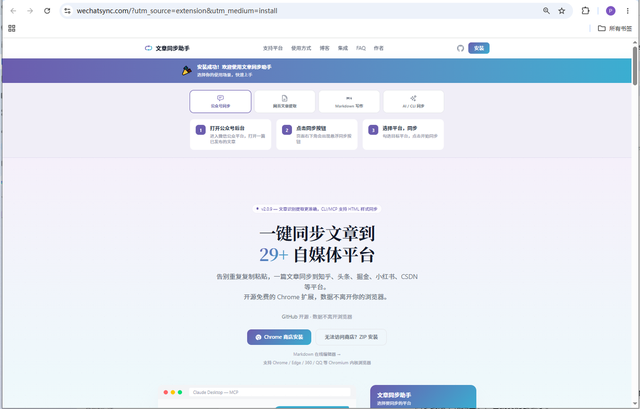This screenshot has width=640, height=409.
Task: Click the 29+ 自媒体平台 heading
Action: (317, 255)
